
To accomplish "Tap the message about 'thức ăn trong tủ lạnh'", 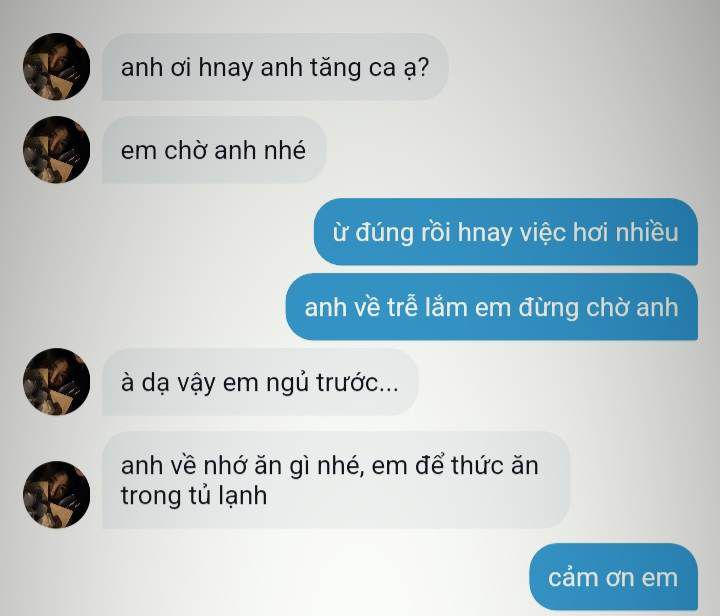I will tap(336, 480).
